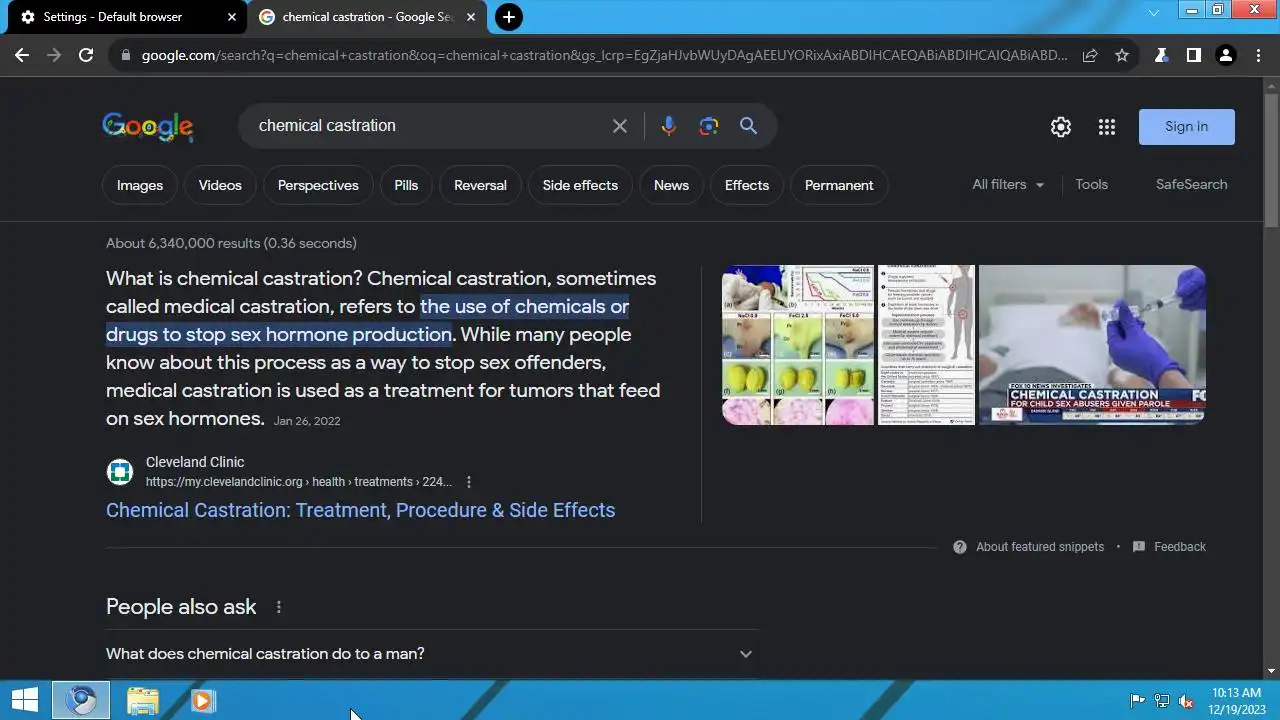Open Chemical Castration: Treatment, Procedure link

point(360,510)
